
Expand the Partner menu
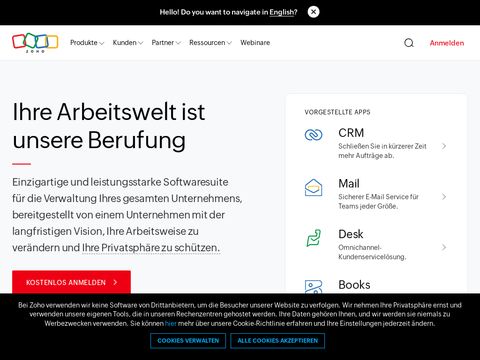[166, 43]
